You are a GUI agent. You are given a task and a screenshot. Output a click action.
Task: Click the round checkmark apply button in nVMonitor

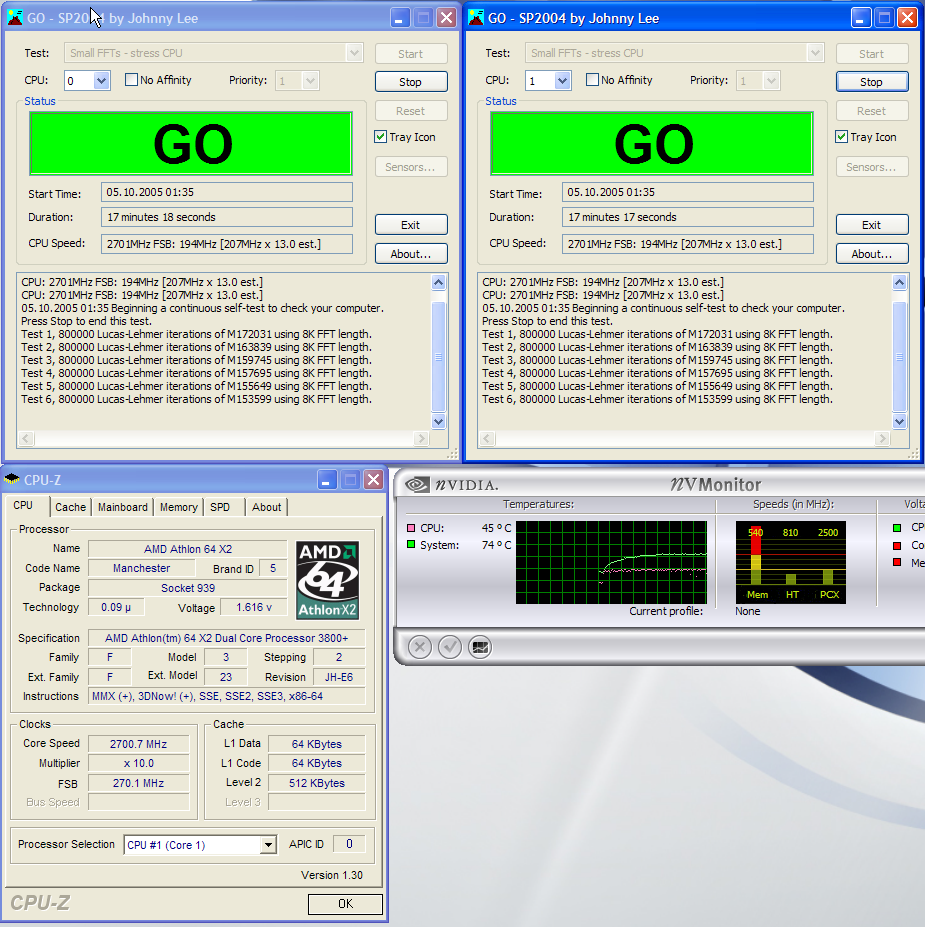(x=450, y=647)
